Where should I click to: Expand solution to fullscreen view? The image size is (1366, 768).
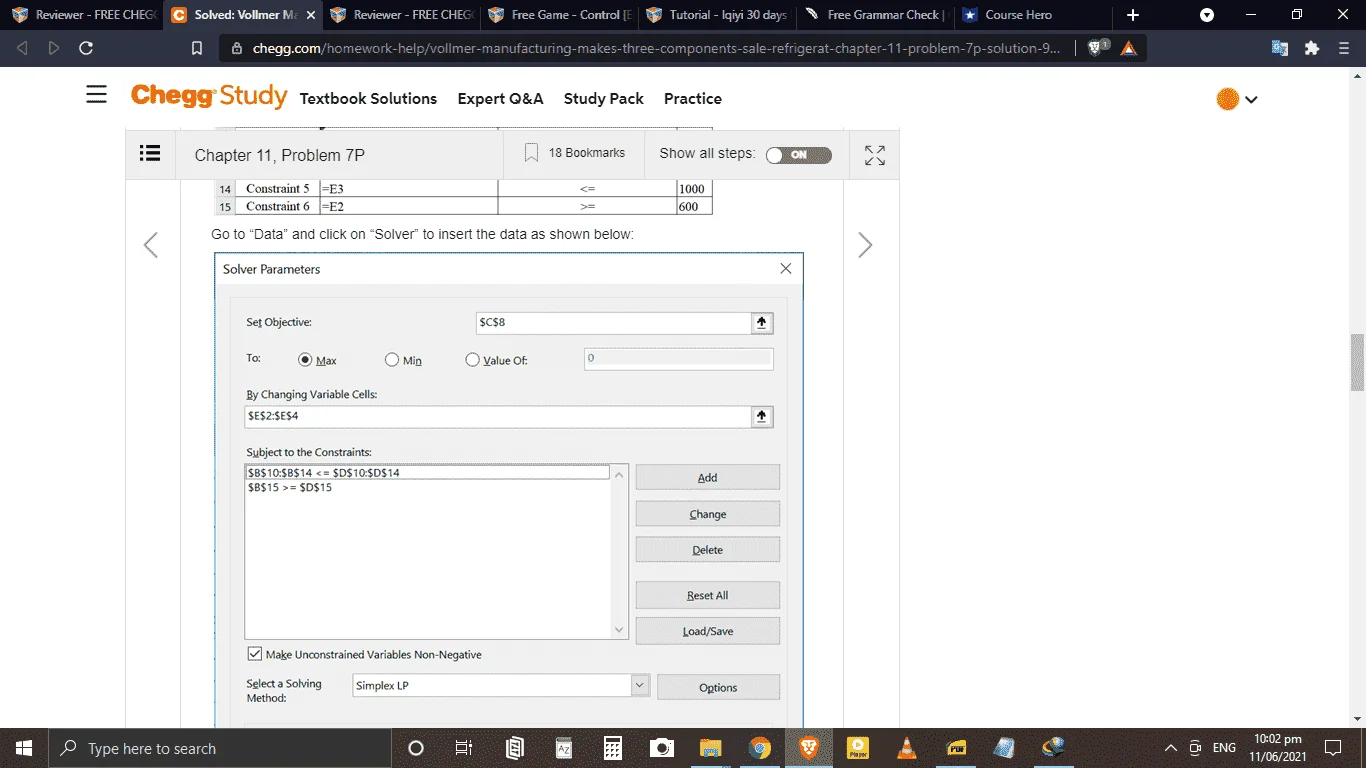click(875, 155)
